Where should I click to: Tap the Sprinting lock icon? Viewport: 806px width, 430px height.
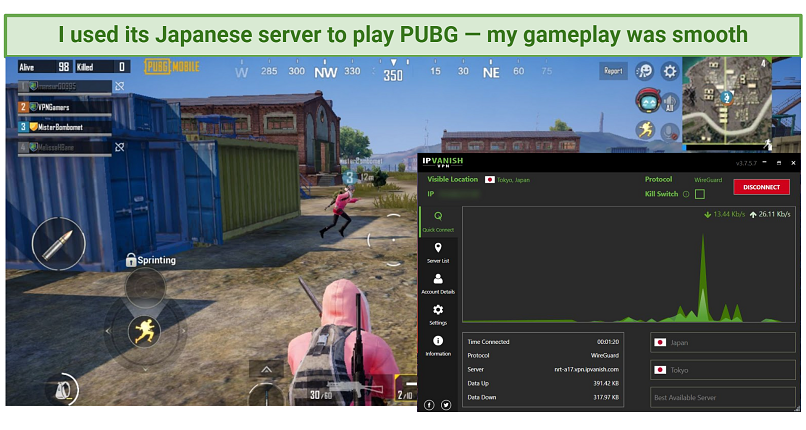pos(131,260)
